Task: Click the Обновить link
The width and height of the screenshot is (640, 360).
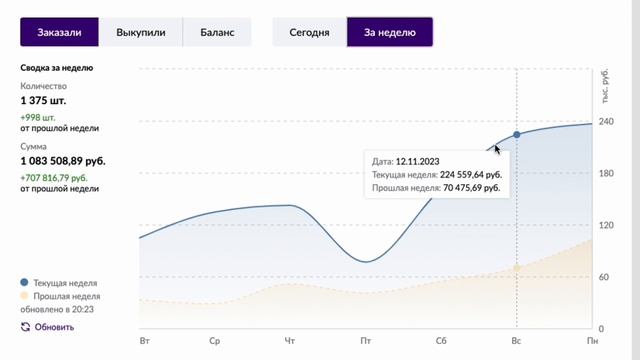Action: pyautogui.click(x=54, y=327)
